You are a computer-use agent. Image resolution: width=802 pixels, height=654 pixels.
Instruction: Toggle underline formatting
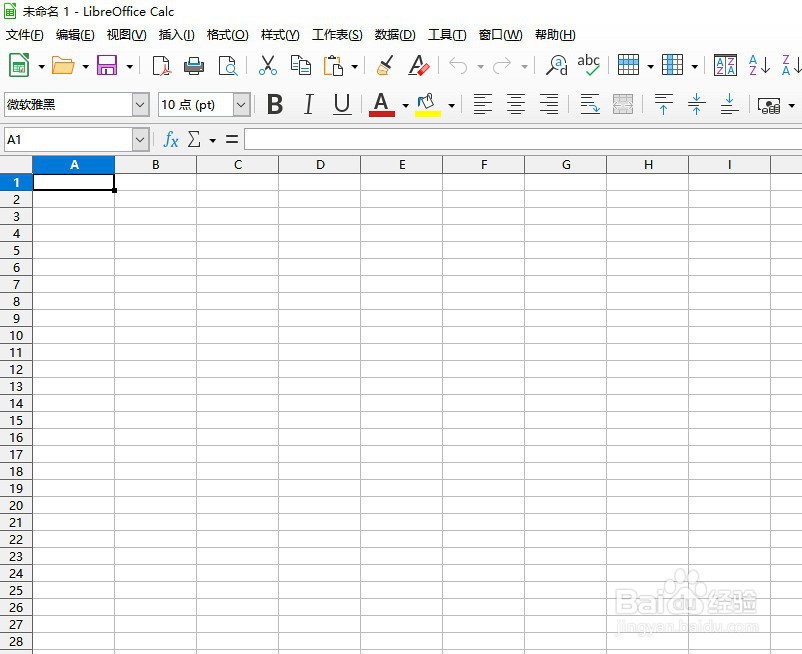[341, 104]
